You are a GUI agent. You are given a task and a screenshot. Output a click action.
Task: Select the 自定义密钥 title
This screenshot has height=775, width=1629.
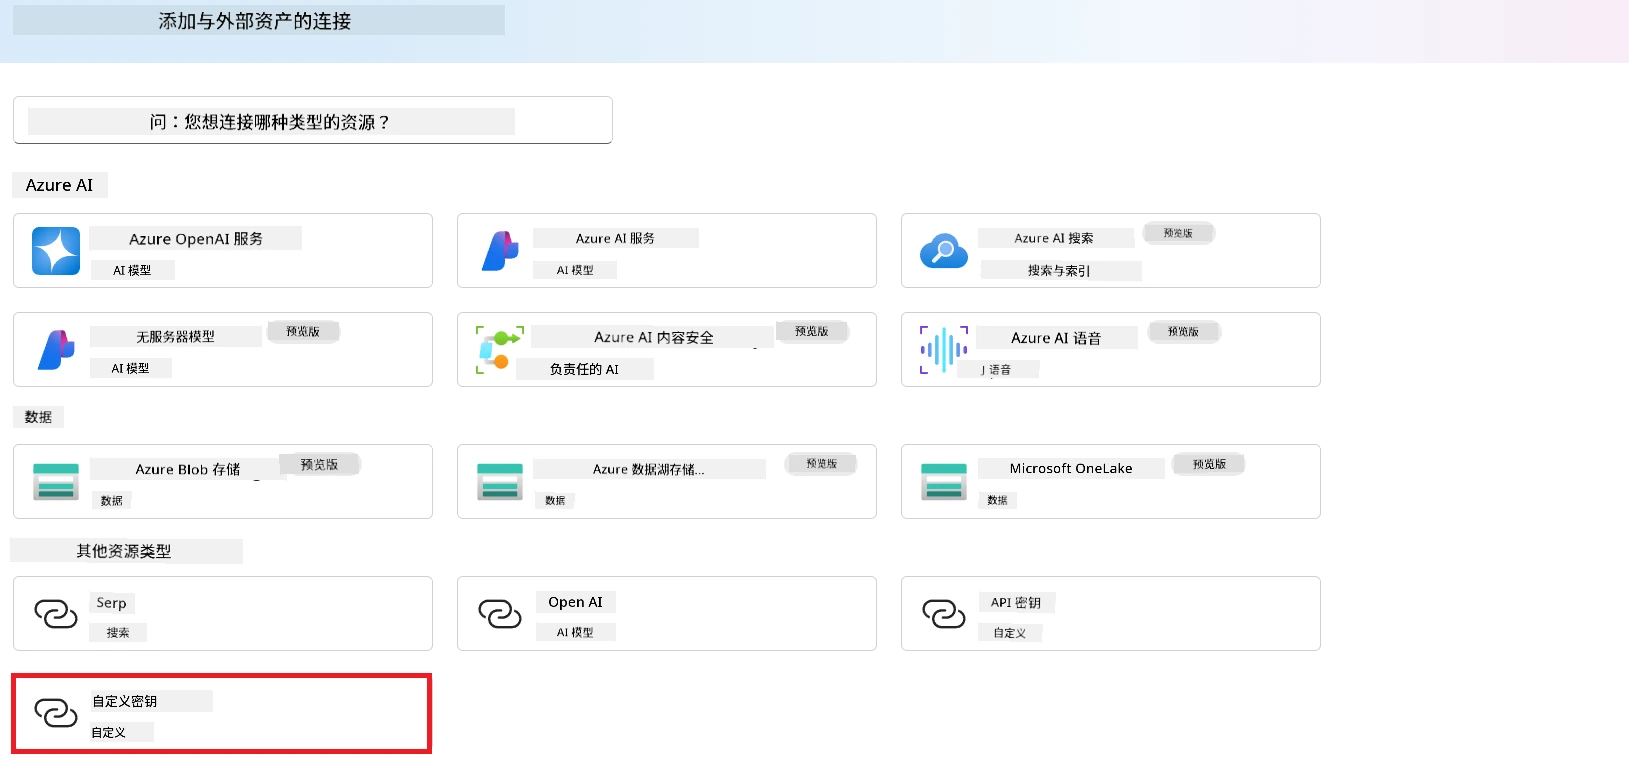pyautogui.click(x=125, y=701)
